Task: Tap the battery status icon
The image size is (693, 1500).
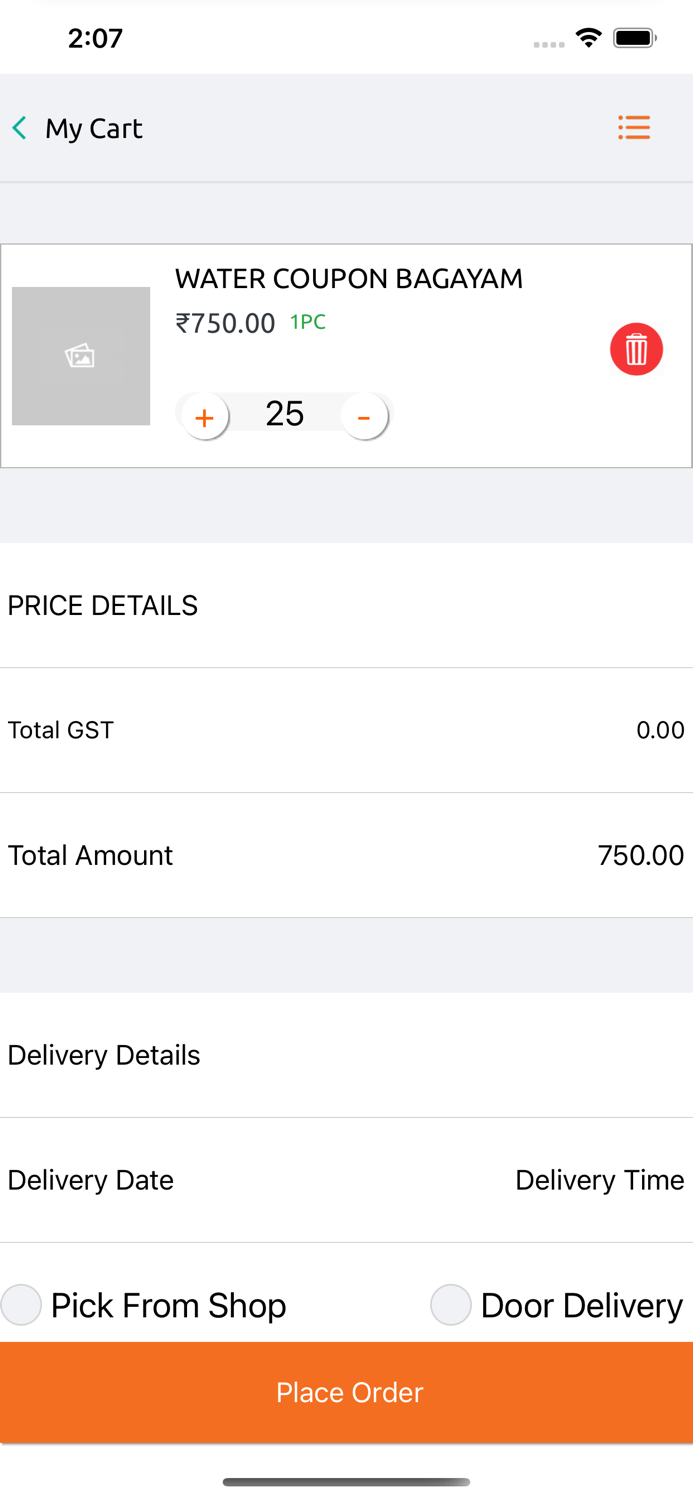Action: (x=634, y=38)
